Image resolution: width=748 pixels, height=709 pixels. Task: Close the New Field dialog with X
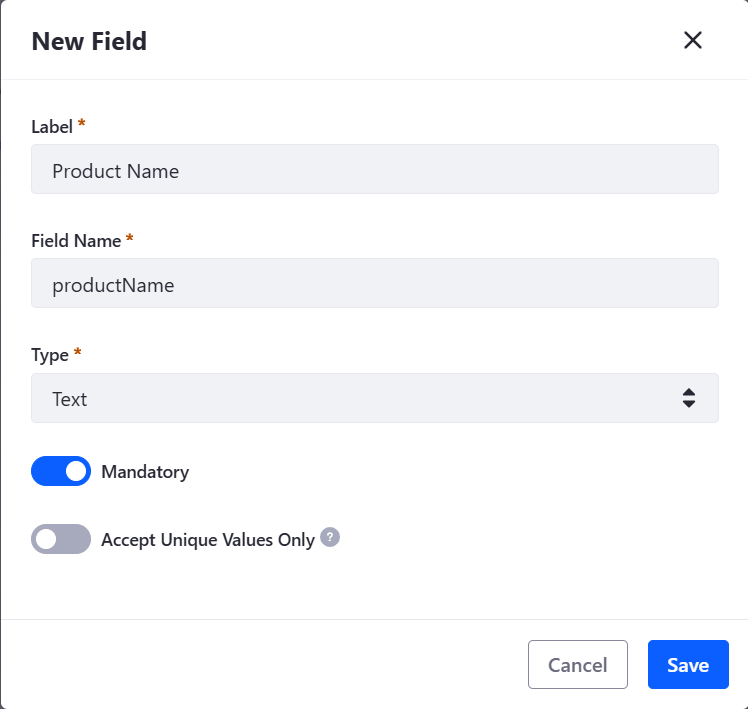[693, 40]
